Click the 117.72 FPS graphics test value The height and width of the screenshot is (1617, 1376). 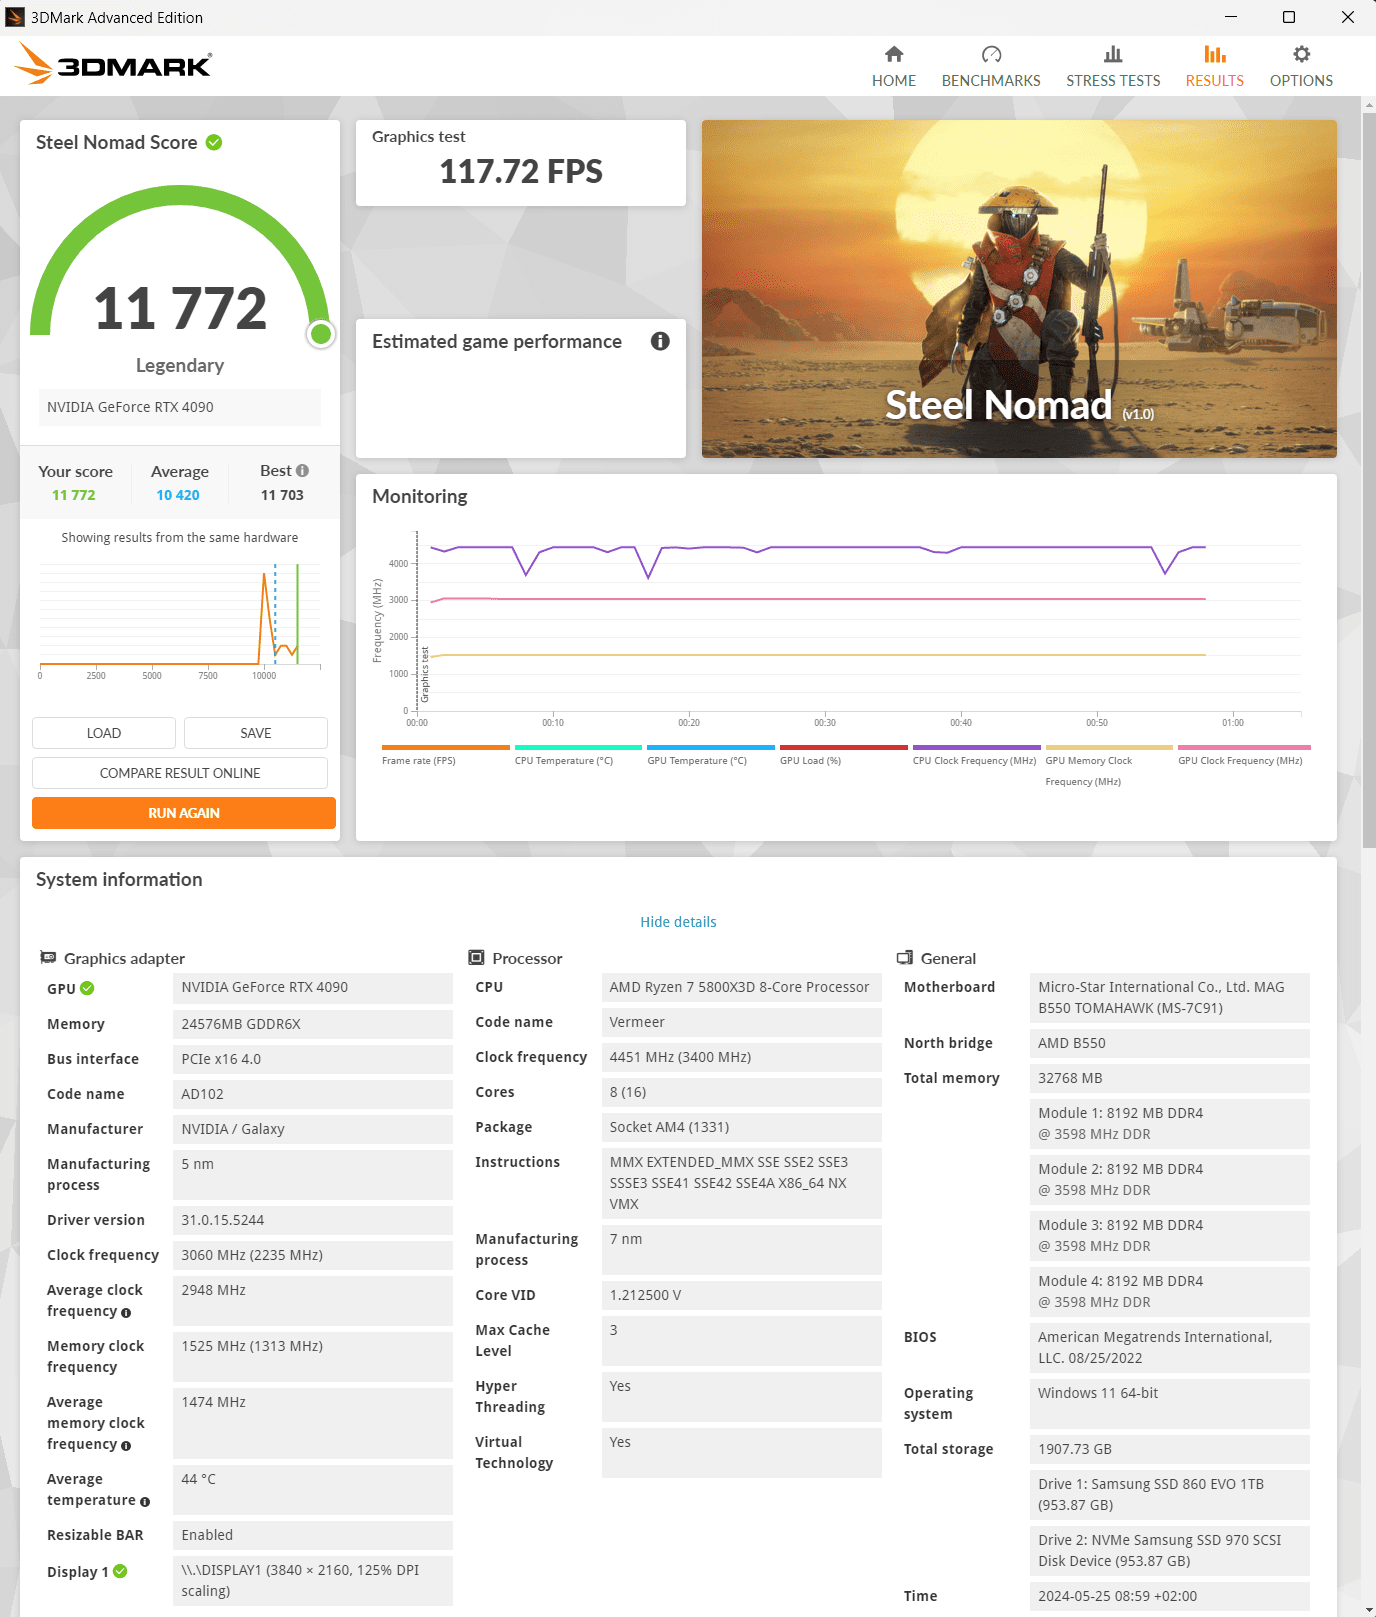point(521,172)
